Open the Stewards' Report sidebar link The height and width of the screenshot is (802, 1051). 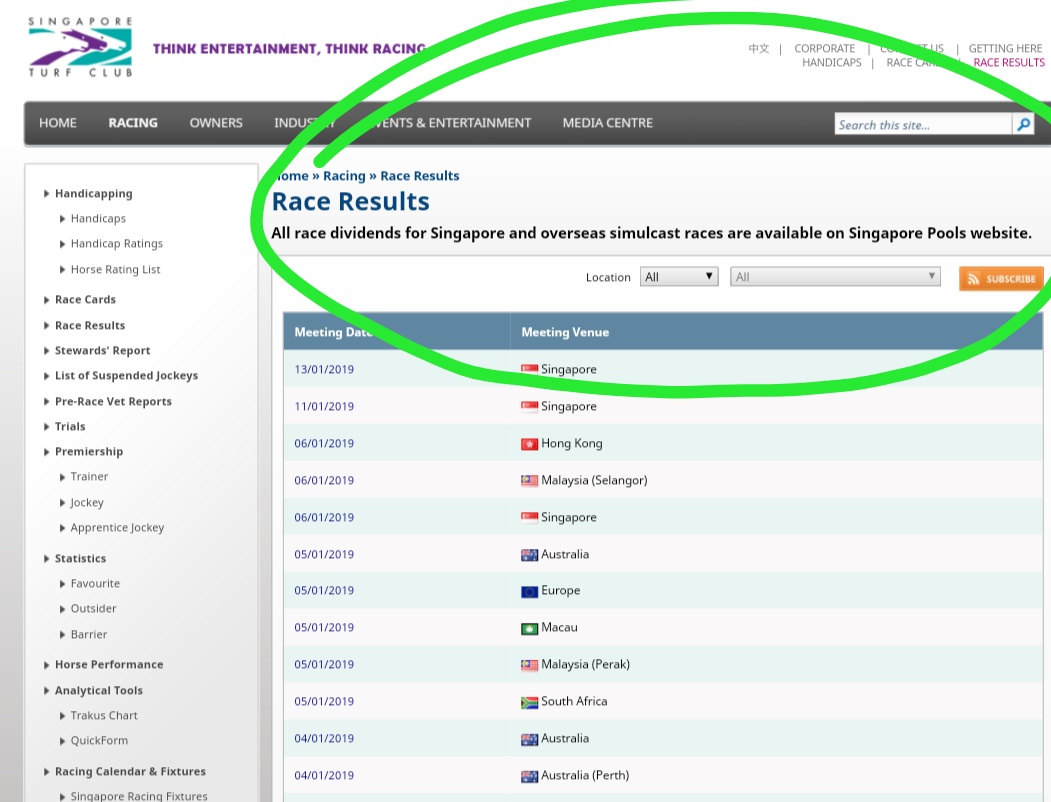(102, 351)
